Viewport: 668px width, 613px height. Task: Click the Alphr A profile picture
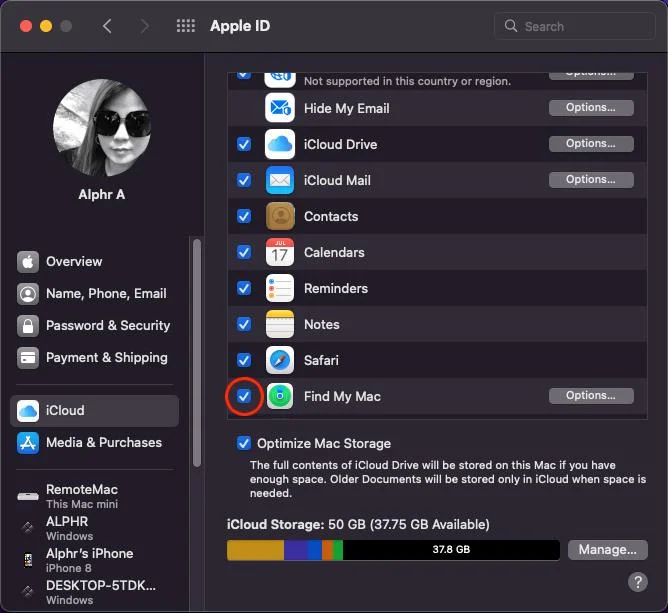101,127
